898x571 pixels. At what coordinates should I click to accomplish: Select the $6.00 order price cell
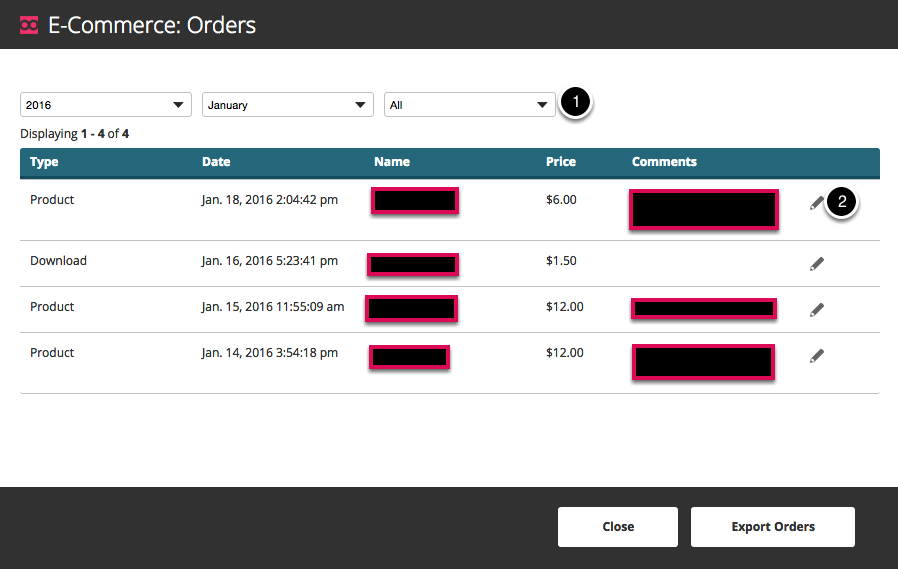(561, 200)
